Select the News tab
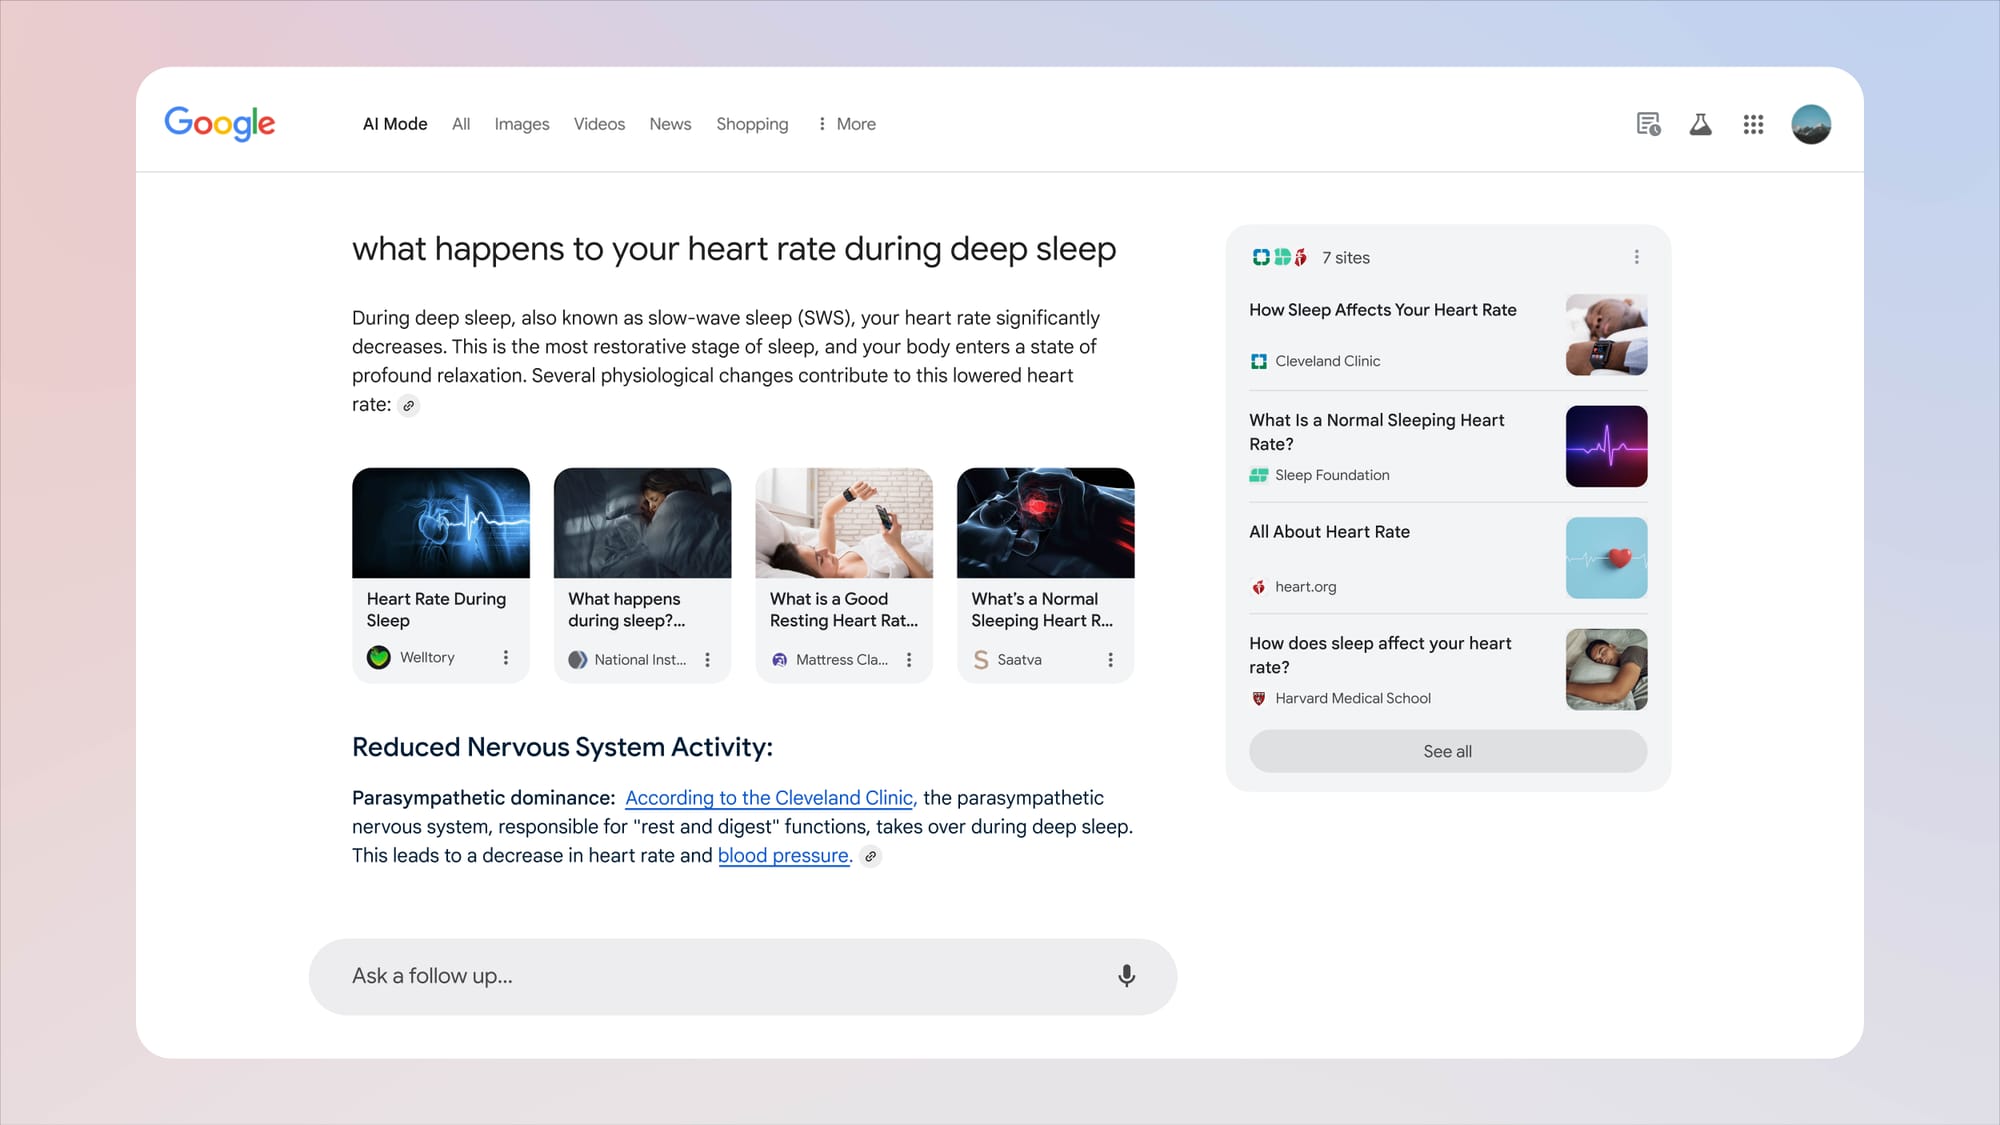 tap(669, 123)
